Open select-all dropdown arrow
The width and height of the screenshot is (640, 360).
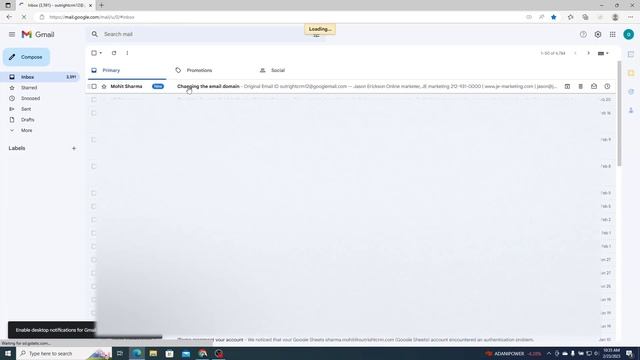(101, 53)
